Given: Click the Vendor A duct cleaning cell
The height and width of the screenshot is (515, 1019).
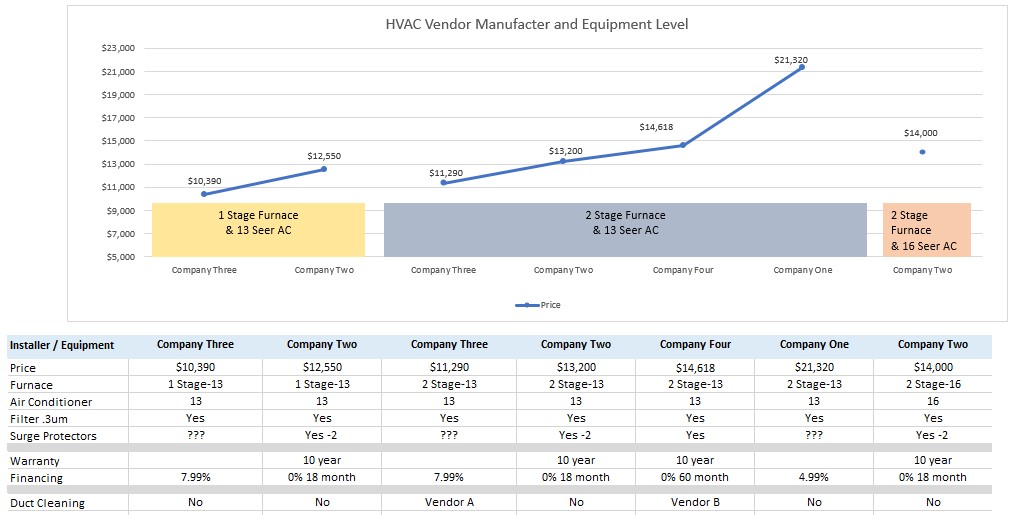Looking at the screenshot, I should 449,503.
